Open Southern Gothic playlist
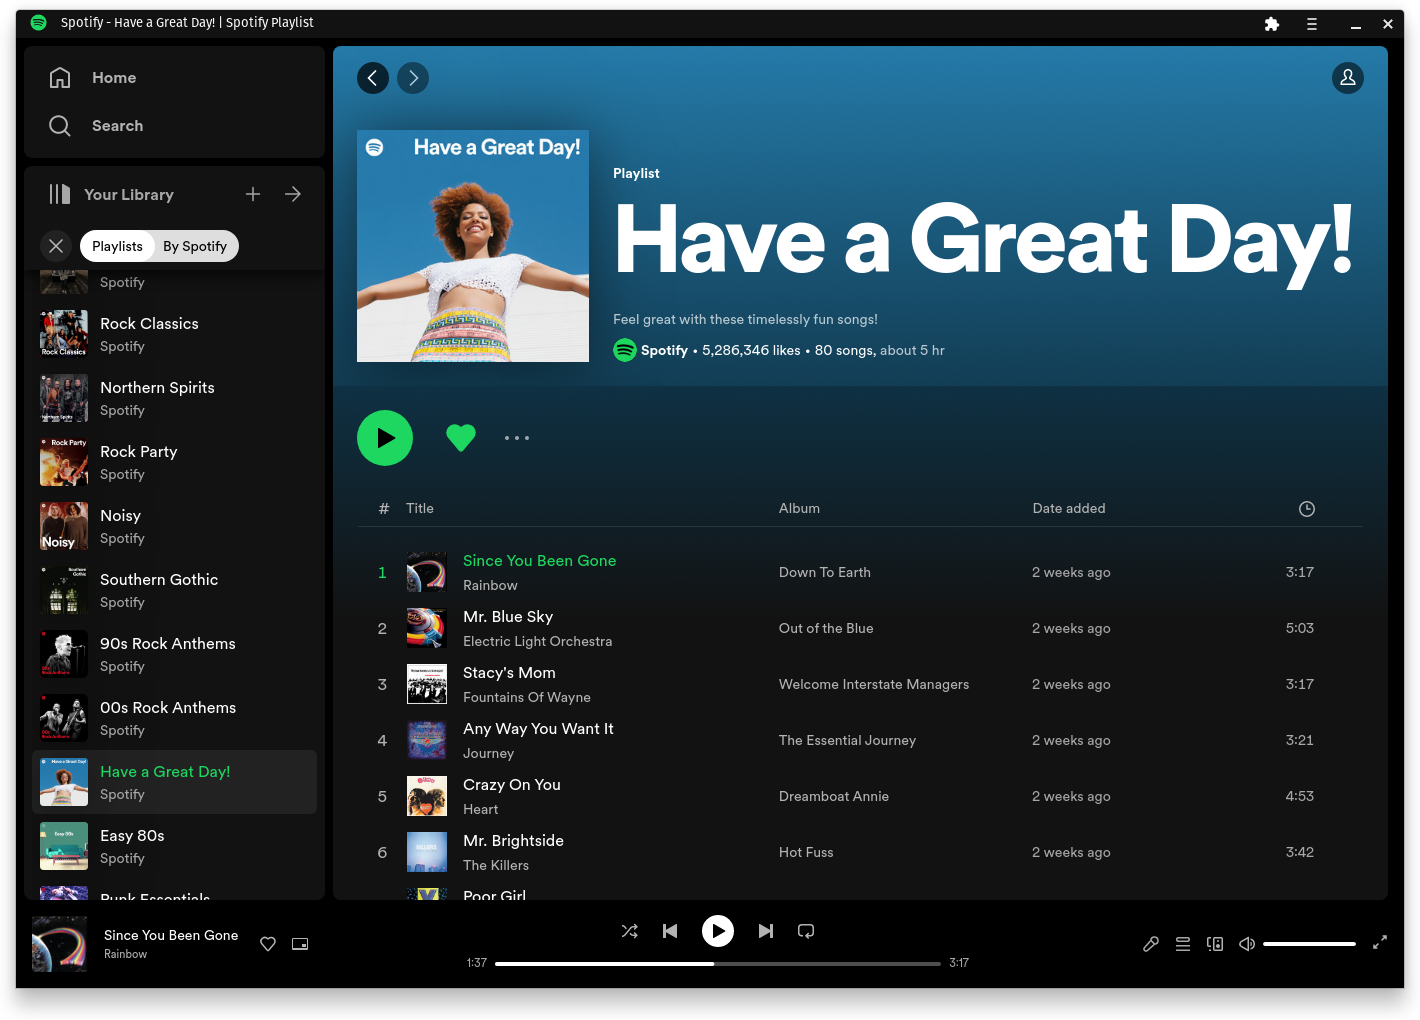Image resolution: width=1420 pixels, height=1020 pixels. pyautogui.click(x=175, y=590)
